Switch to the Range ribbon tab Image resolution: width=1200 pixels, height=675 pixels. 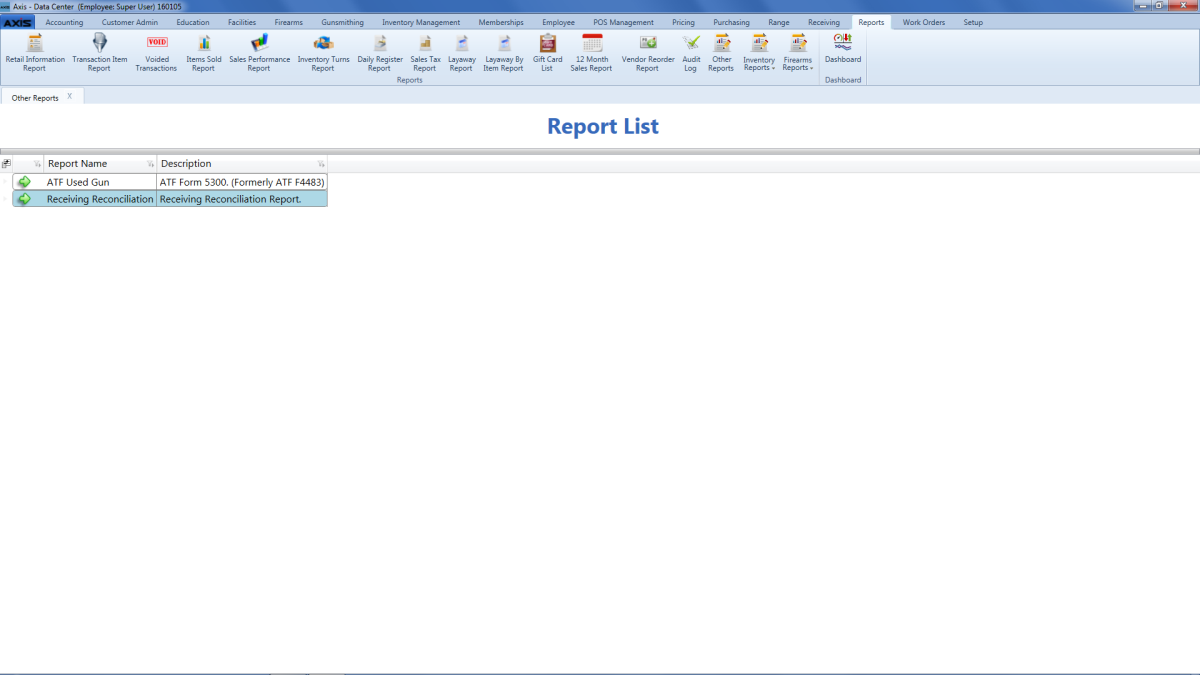point(779,22)
